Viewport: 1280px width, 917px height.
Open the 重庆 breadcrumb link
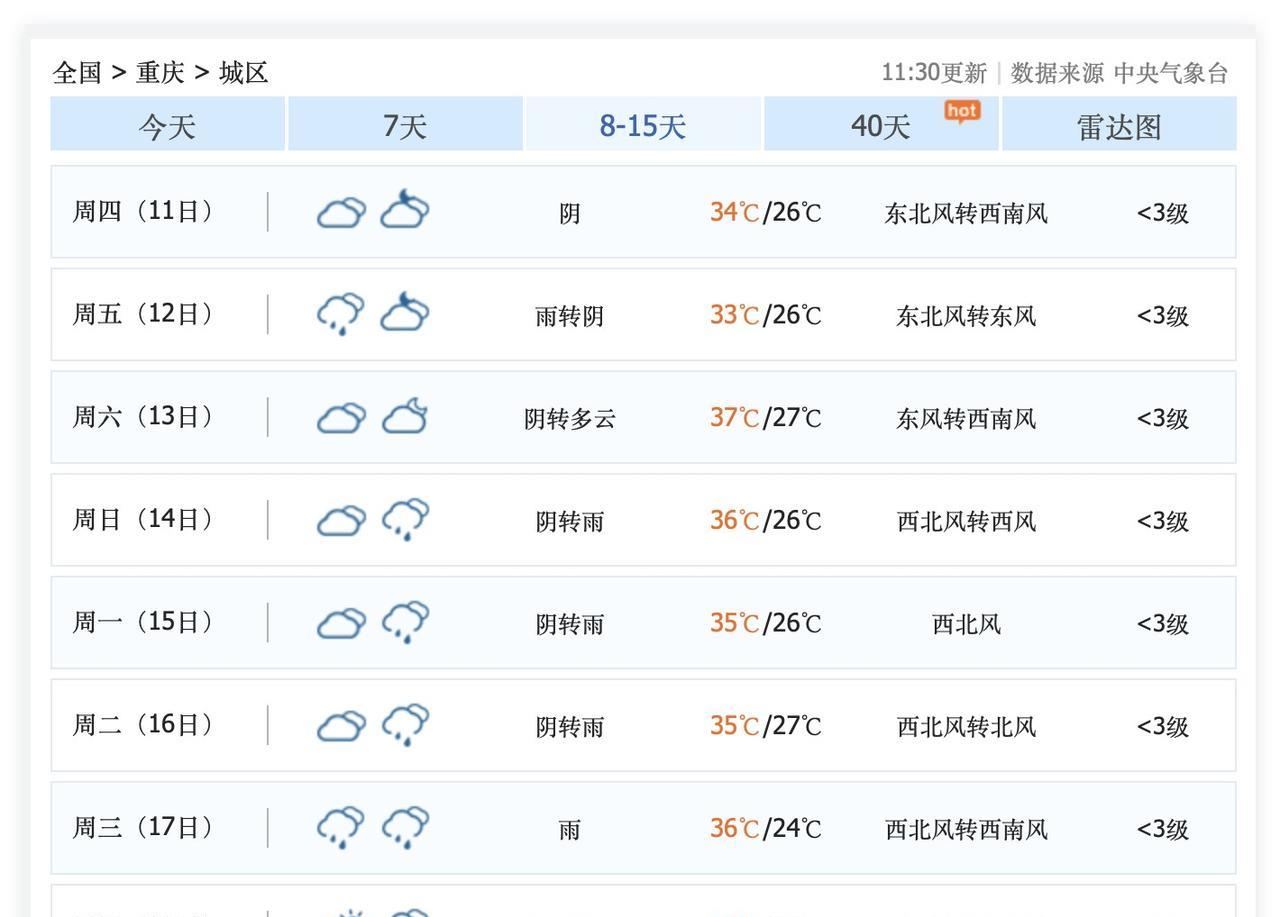click(x=160, y=73)
